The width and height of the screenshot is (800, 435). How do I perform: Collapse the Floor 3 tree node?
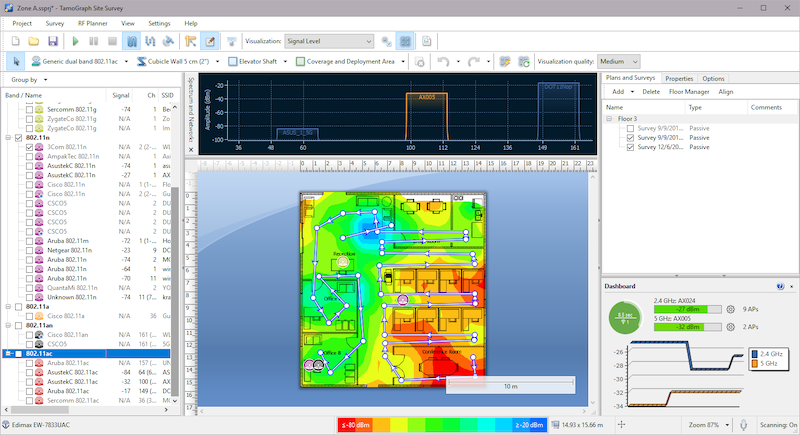(x=609, y=119)
